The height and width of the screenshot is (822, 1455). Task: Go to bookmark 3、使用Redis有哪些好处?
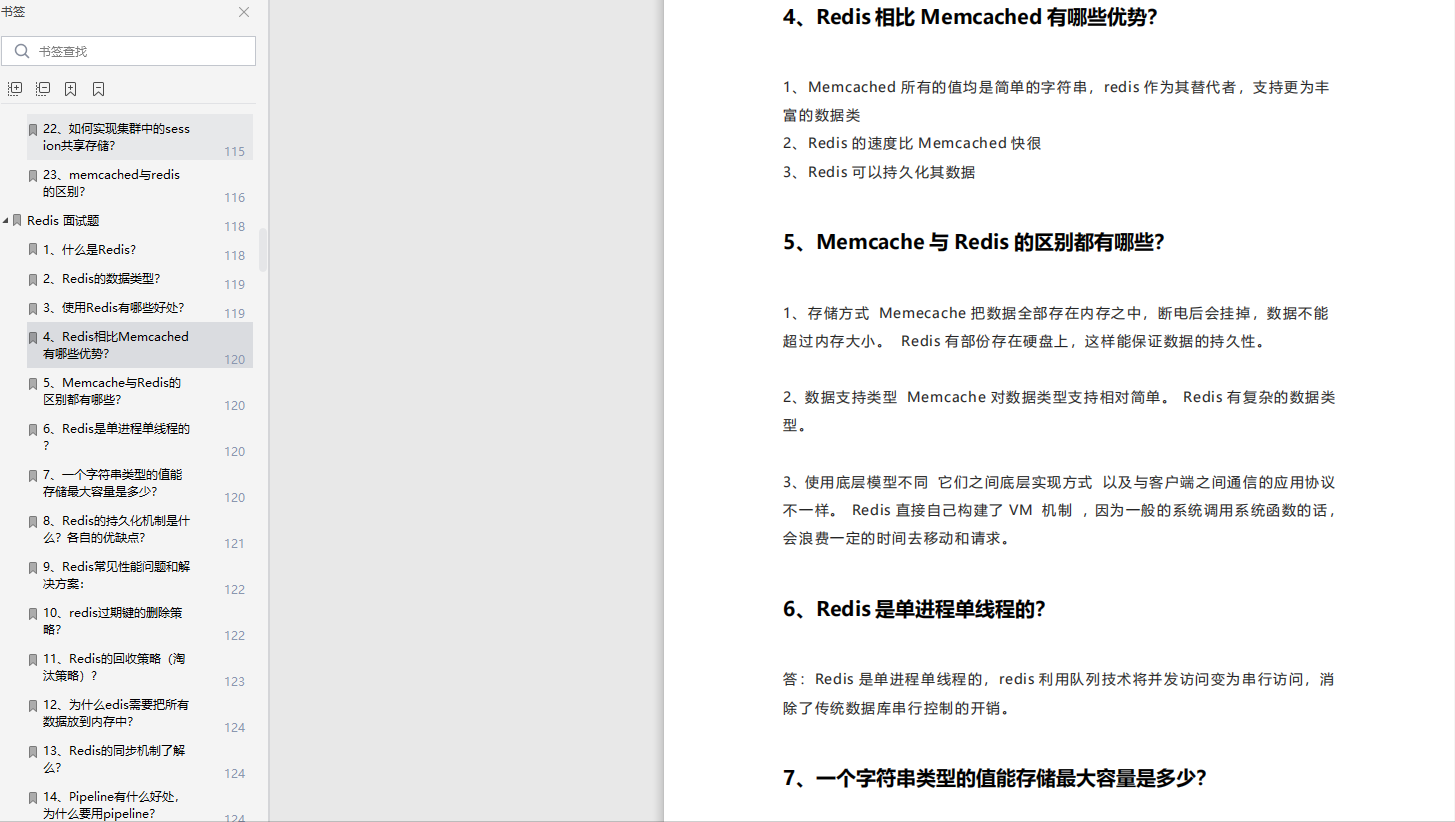pyautogui.click(x=113, y=308)
